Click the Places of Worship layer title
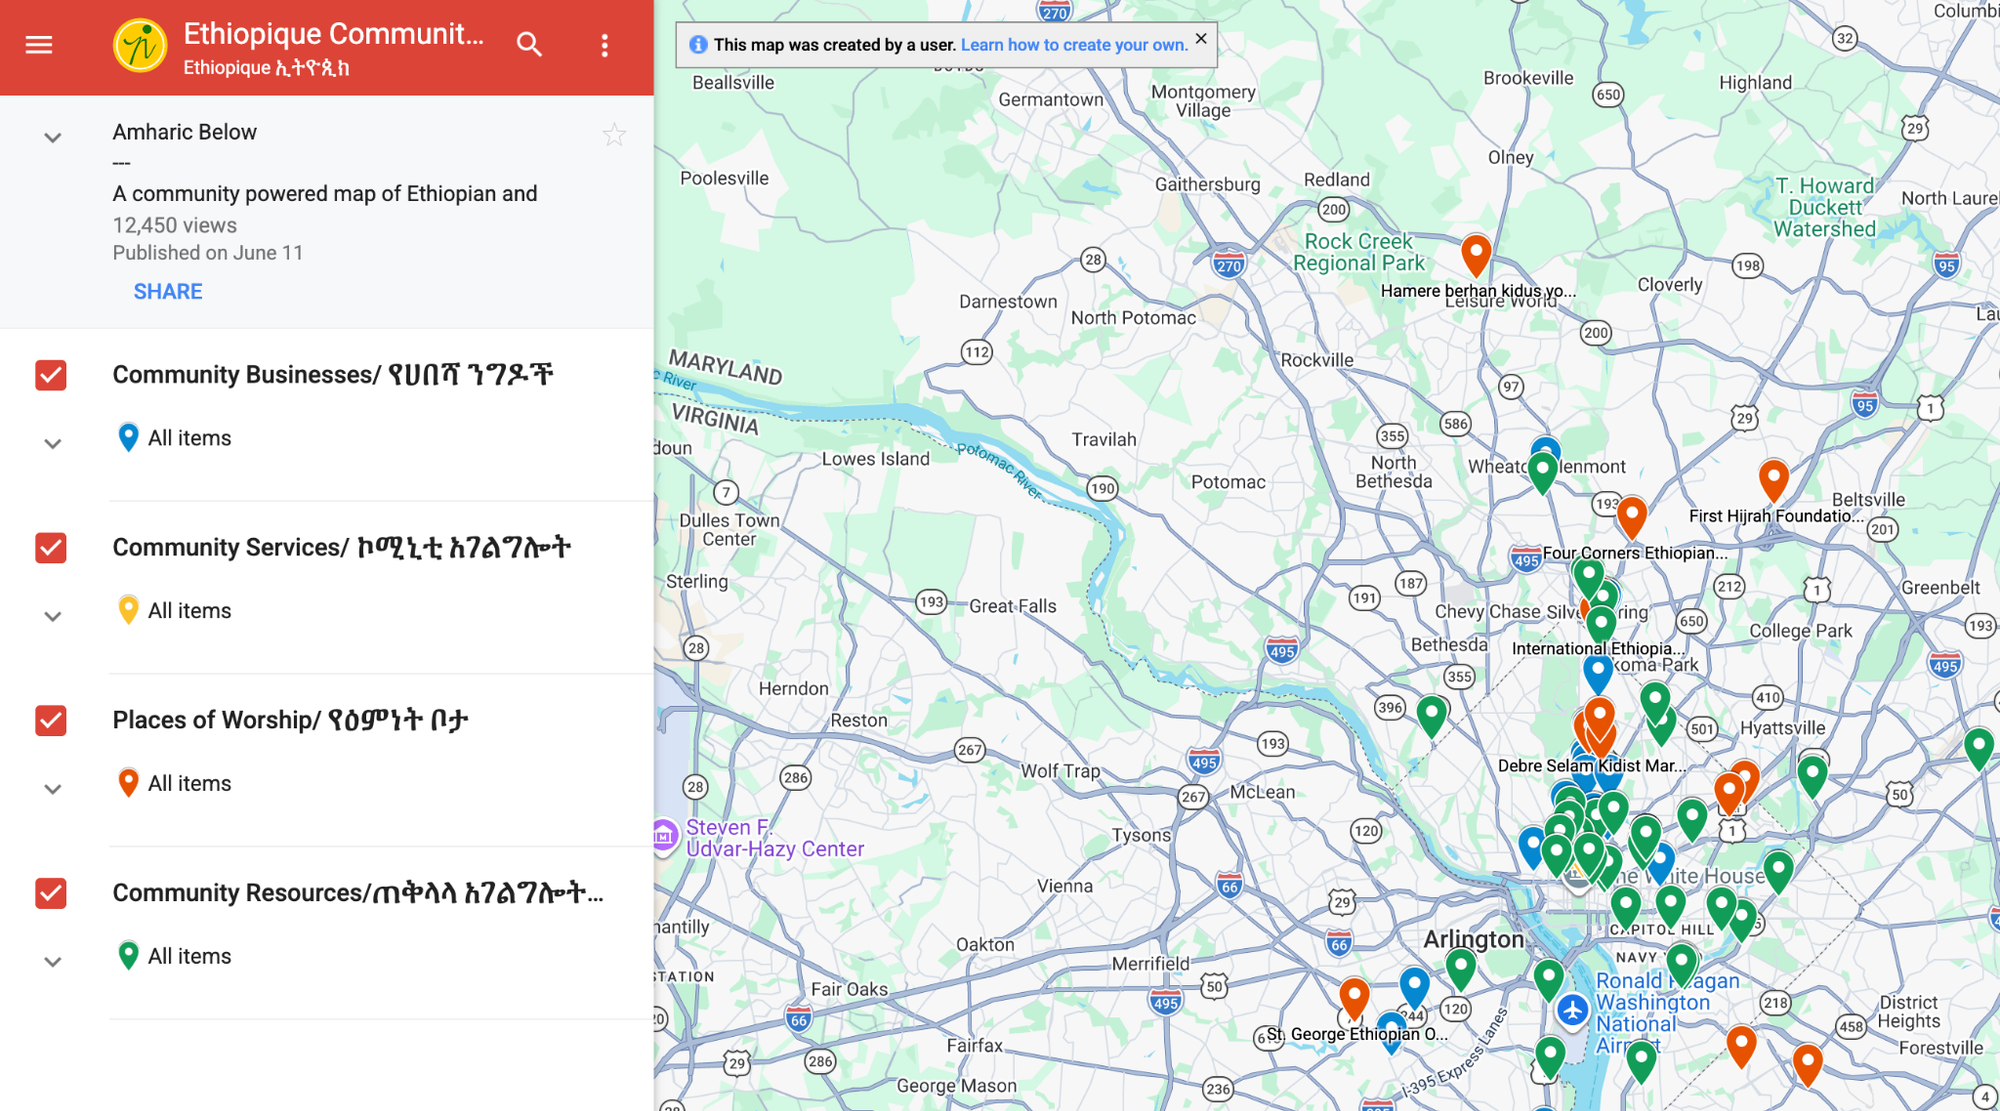Image resolution: width=2000 pixels, height=1111 pixels. 291,720
